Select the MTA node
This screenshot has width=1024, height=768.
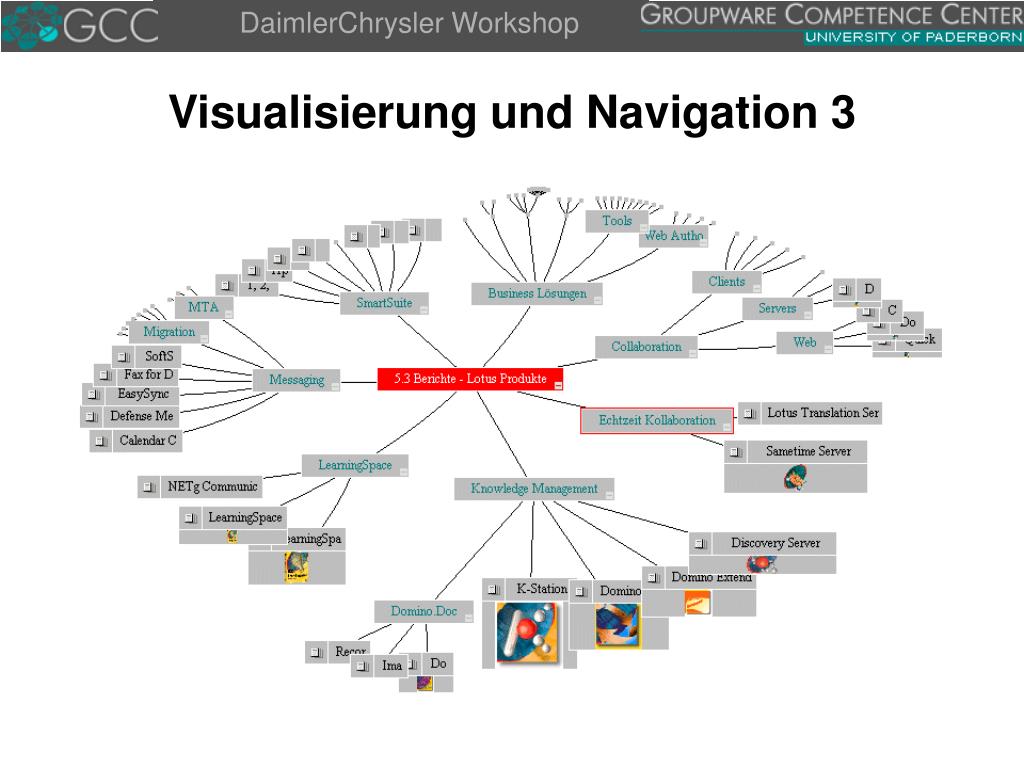click(x=204, y=307)
